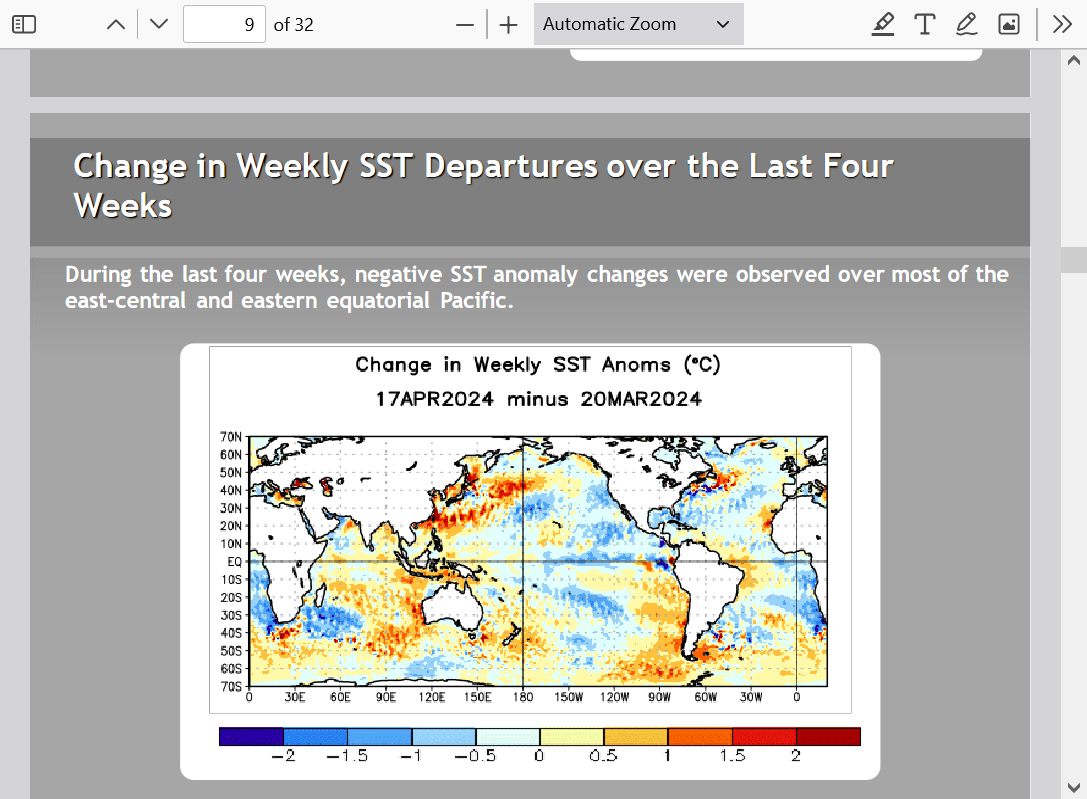The image size is (1087, 799).
Task: Click the '−2' value on the color scale
Action: tap(283, 755)
